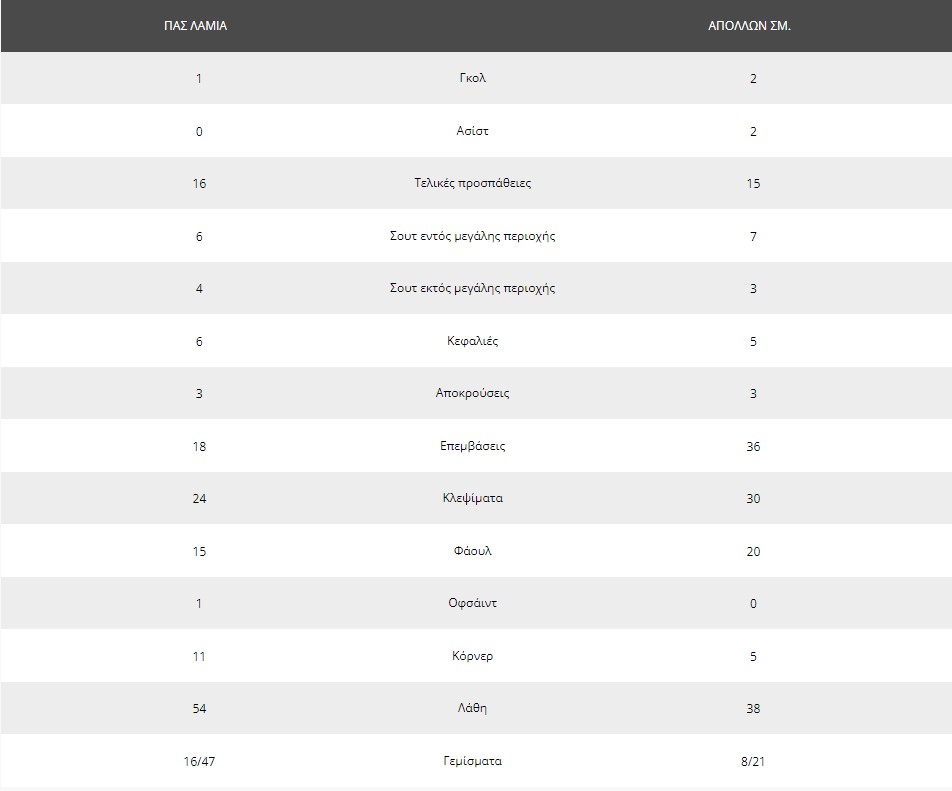The image size is (952, 791).
Task: Click the Κόρνερ stat label
Action: 472,656
